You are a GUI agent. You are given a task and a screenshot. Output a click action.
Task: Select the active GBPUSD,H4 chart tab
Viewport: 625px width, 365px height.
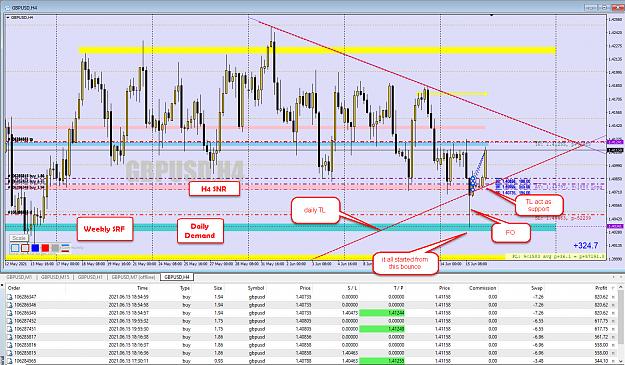(177, 277)
